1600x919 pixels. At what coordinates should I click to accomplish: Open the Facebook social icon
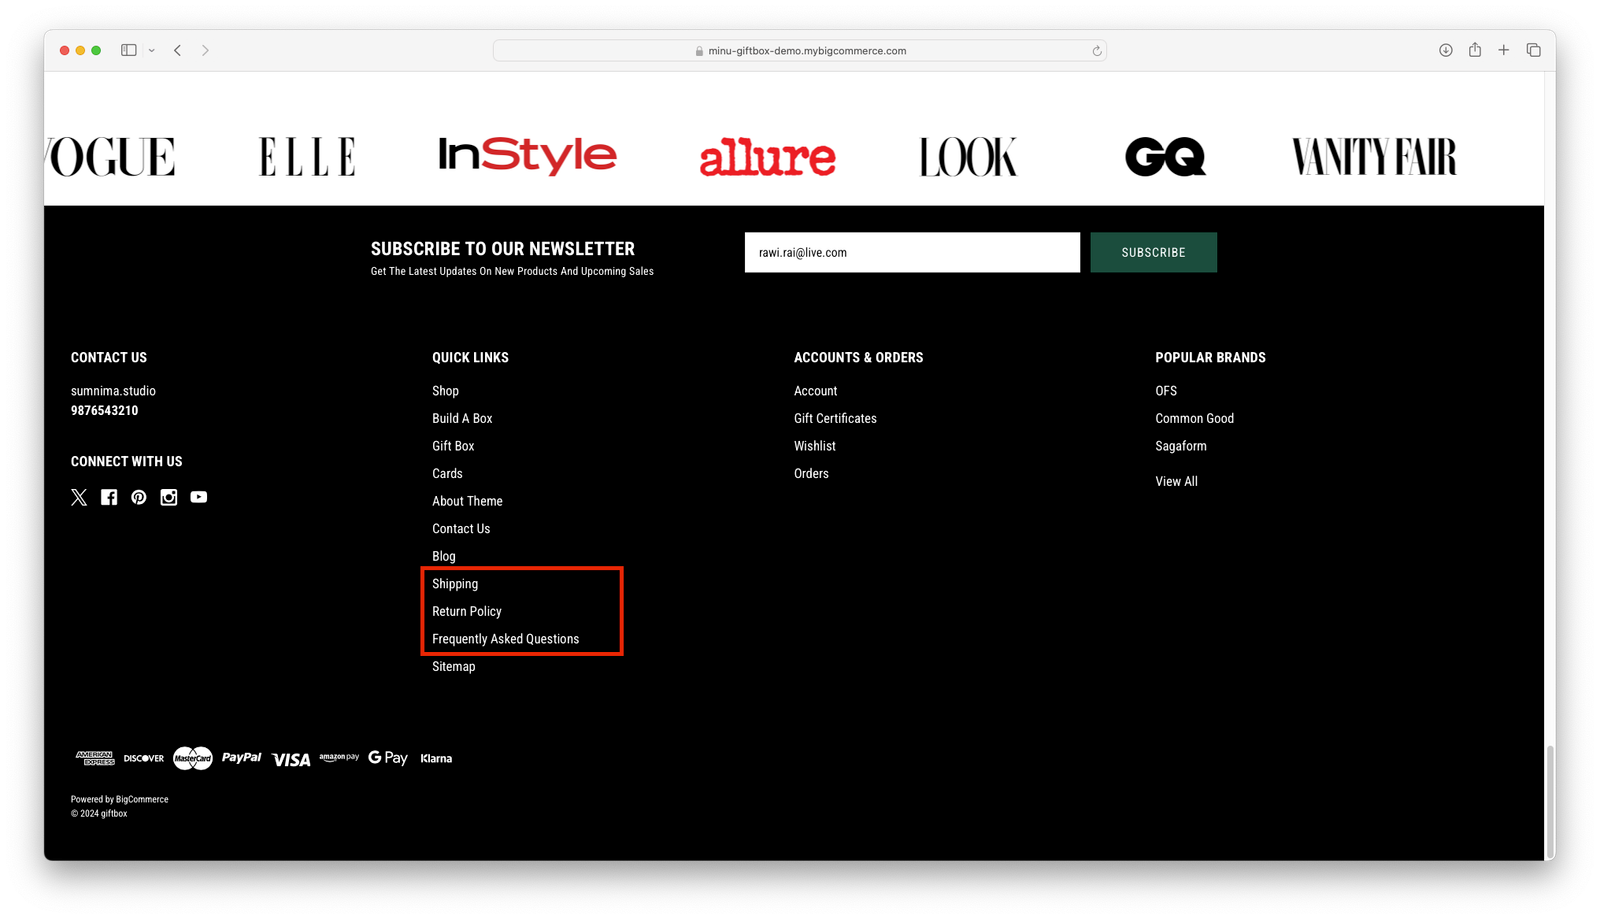point(109,497)
